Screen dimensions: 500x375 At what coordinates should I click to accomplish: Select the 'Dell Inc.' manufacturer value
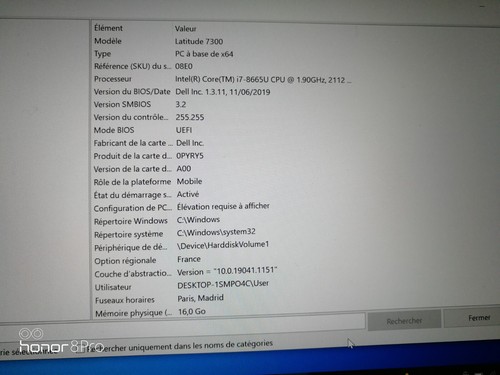coord(190,143)
